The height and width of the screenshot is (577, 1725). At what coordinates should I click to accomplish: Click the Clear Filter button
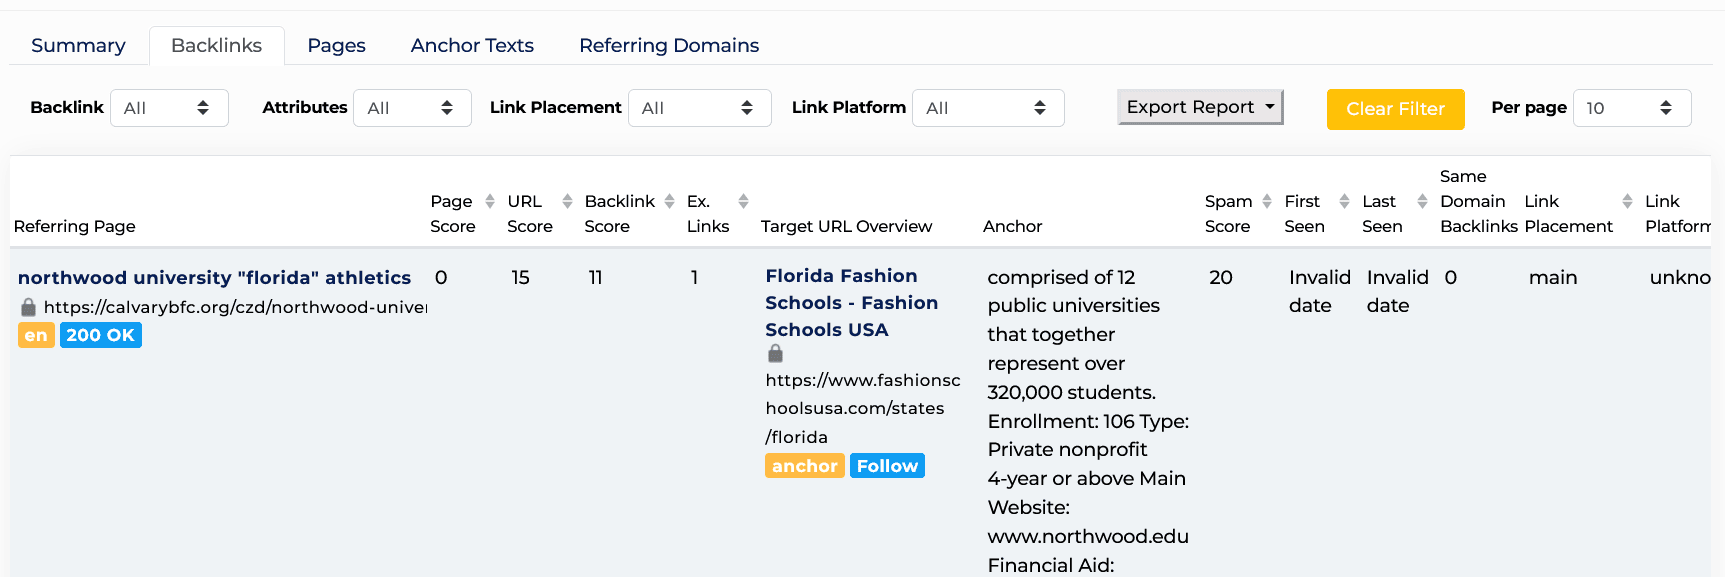[x=1395, y=109]
